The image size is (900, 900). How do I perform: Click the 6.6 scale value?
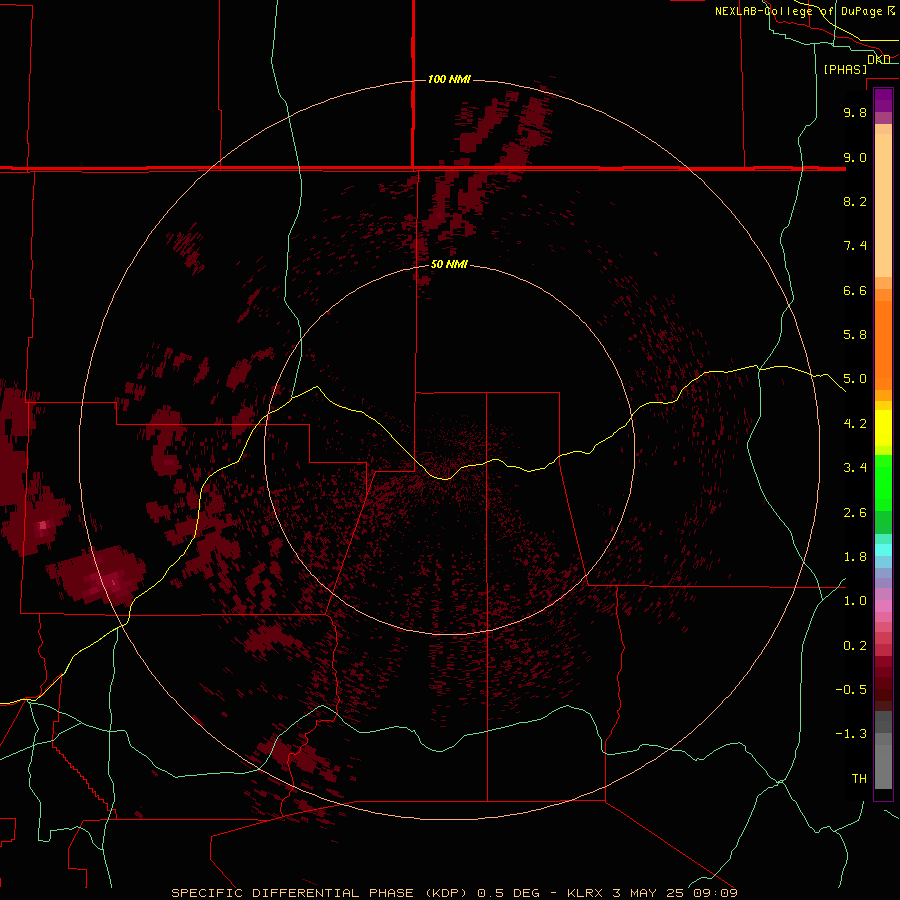click(855, 291)
